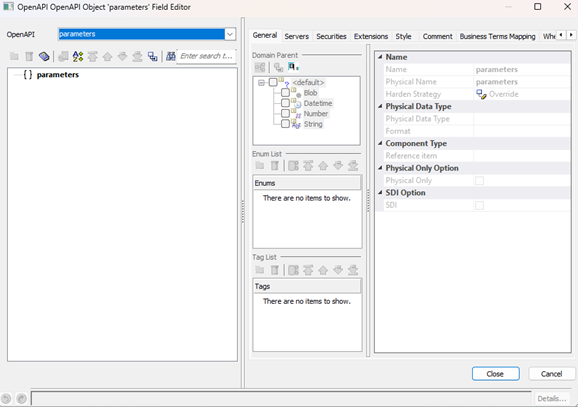Check the Datetime domain checkbox

(285, 103)
